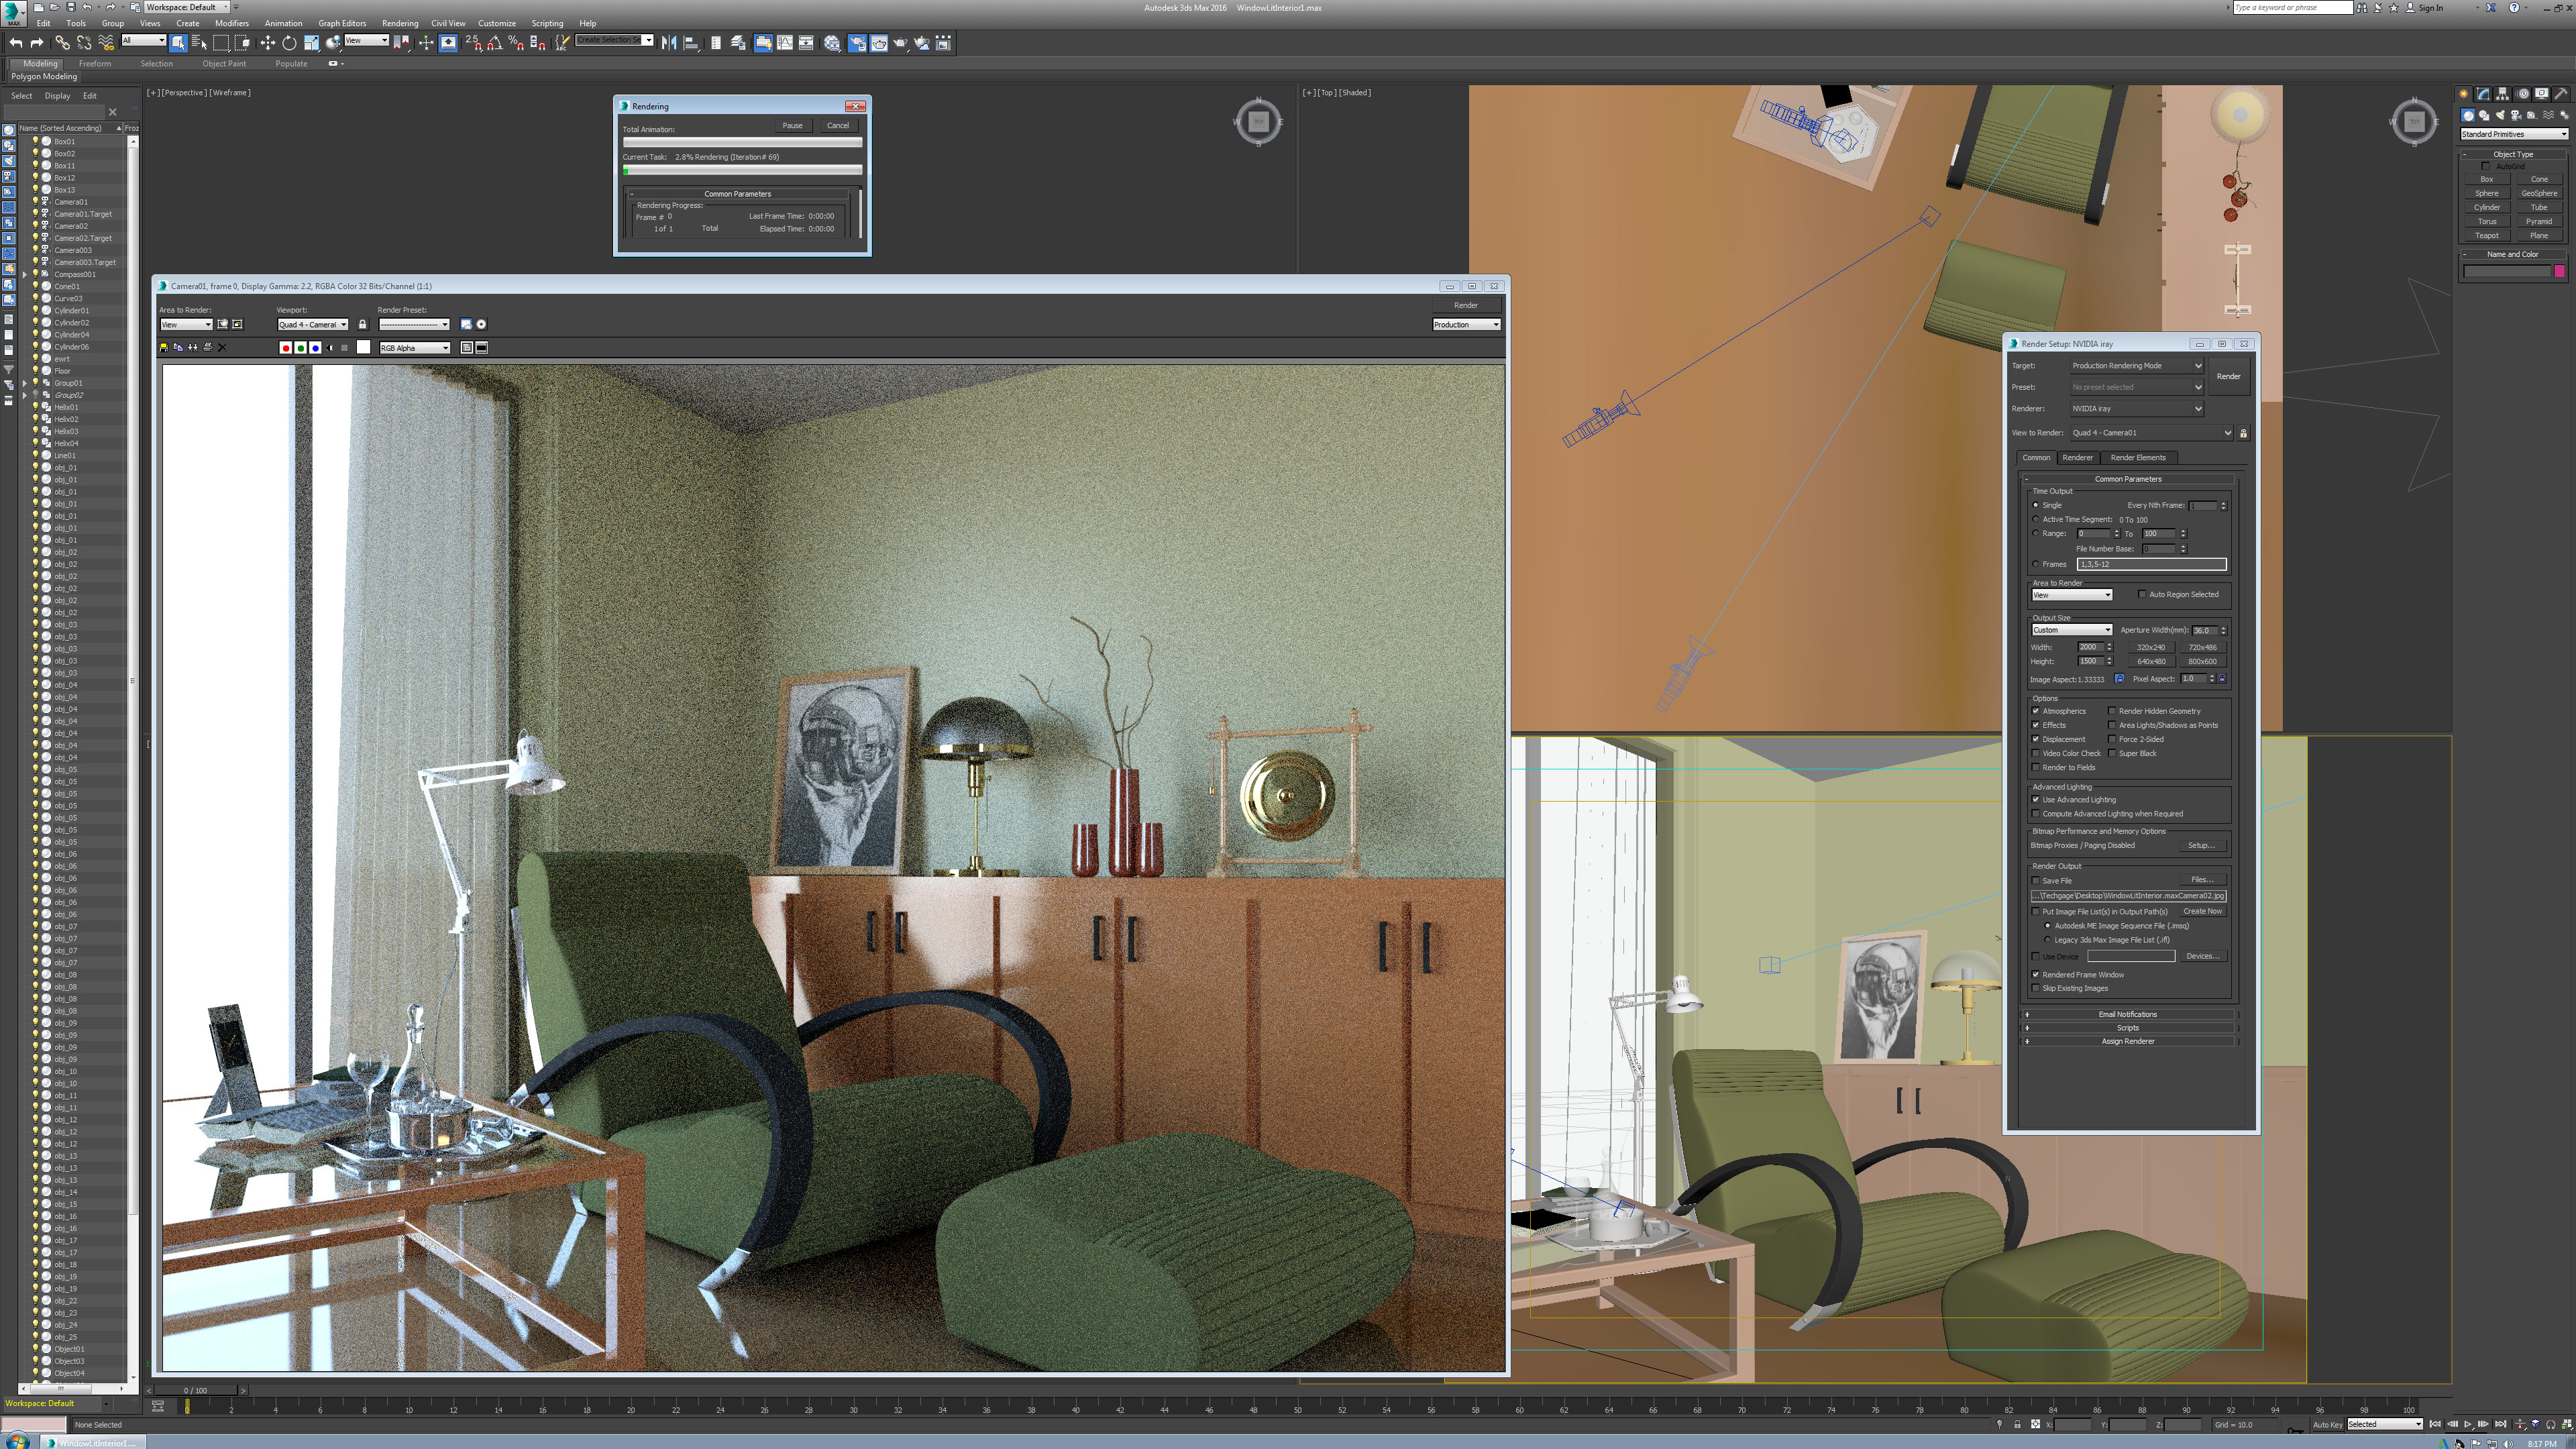Open Environment and Effects dialog icon

[x=481, y=324]
